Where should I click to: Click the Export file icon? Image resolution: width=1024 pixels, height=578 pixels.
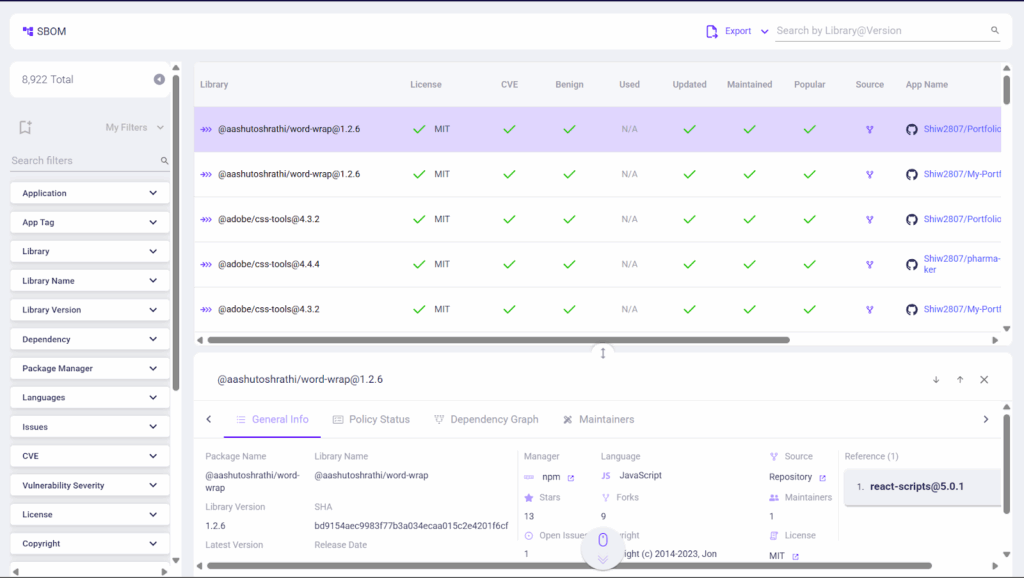(x=711, y=31)
